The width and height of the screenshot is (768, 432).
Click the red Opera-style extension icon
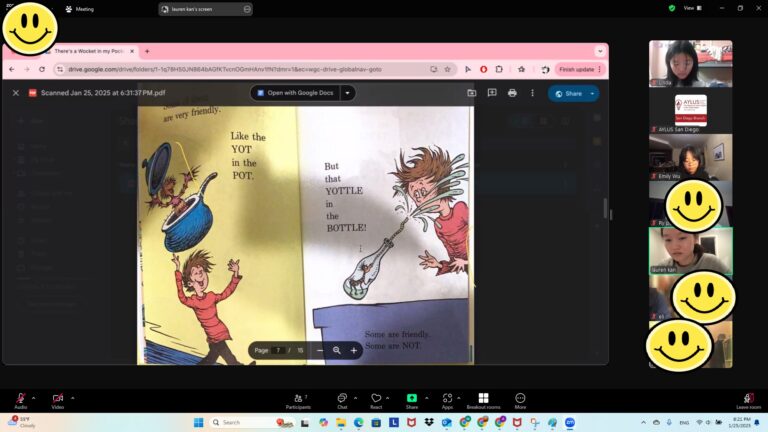[483, 70]
